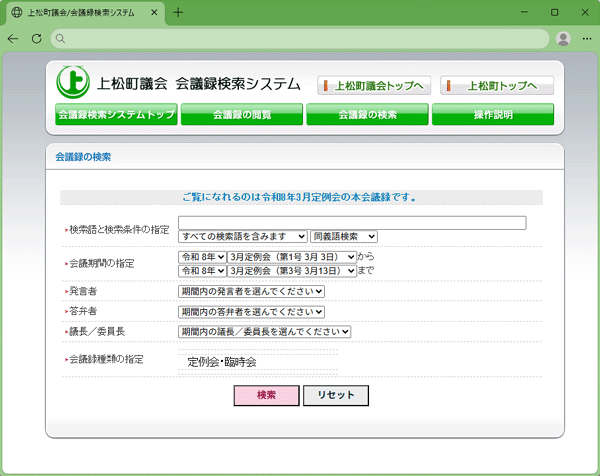Open the 3月定例会 (第1号 3月 3日) dropdown
600x476 pixels.
pos(292,257)
